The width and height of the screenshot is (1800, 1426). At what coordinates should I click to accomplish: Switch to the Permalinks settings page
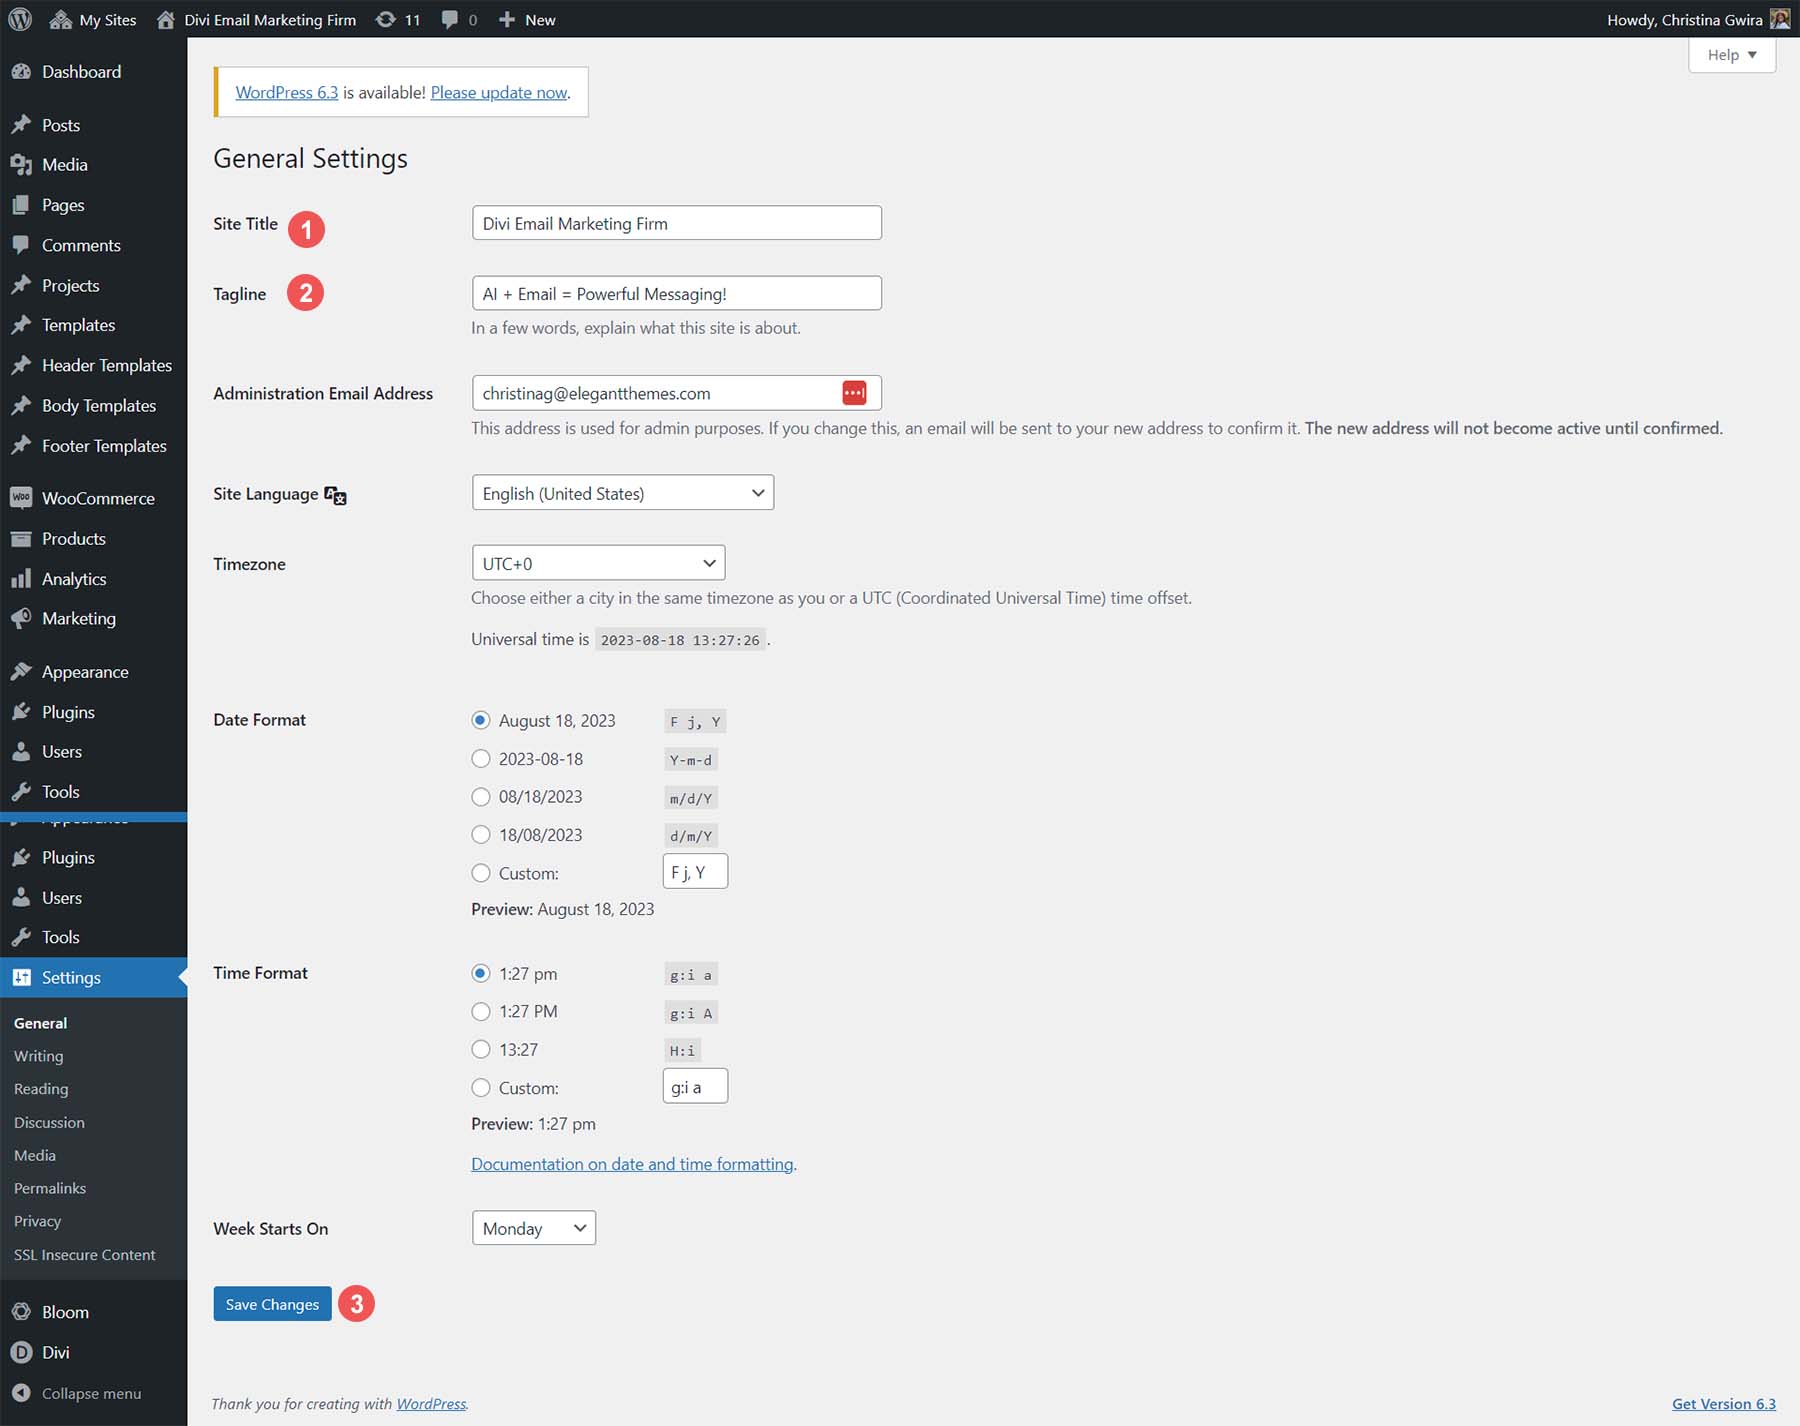tap(49, 1187)
